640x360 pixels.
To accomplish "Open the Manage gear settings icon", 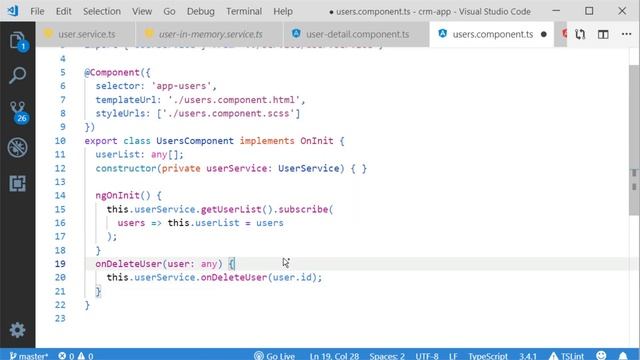I will [17, 330].
